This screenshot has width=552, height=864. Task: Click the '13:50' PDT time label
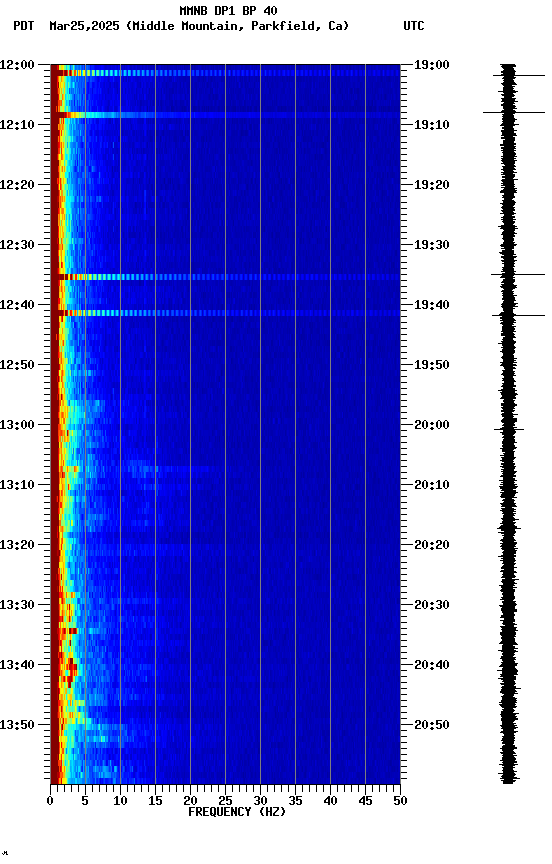pyautogui.click(x=17, y=725)
